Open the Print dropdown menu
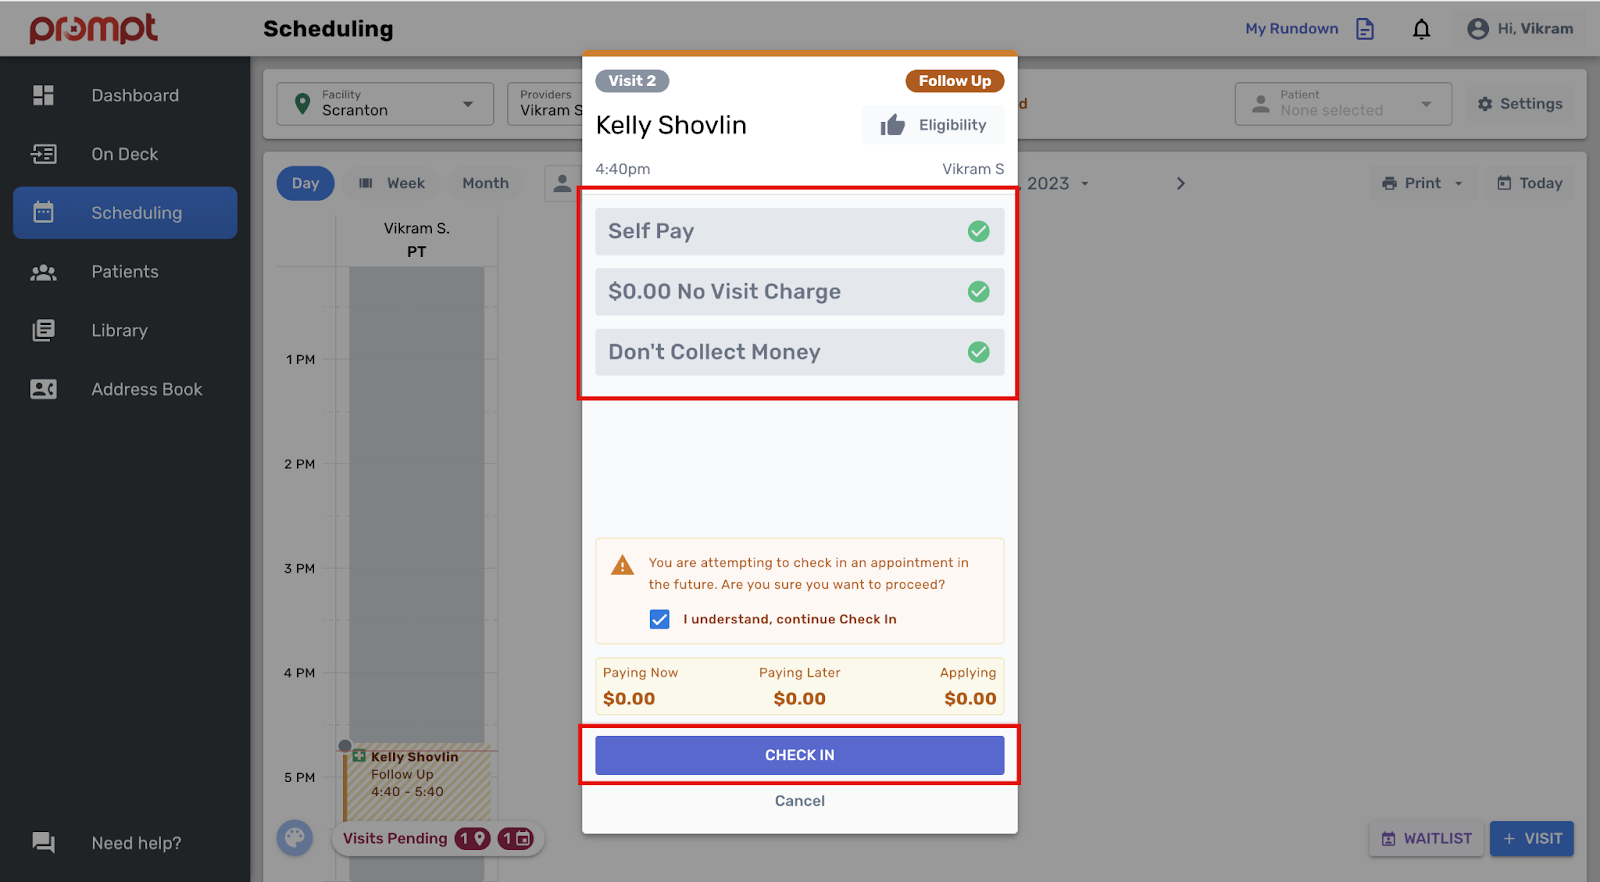The height and width of the screenshot is (882, 1600). pyautogui.click(x=1423, y=183)
